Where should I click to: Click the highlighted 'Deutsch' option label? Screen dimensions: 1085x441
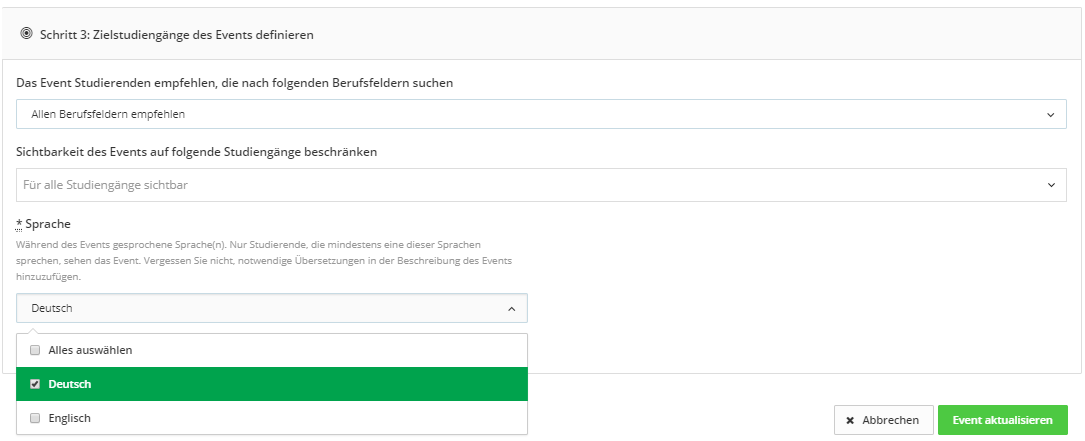click(x=69, y=384)
